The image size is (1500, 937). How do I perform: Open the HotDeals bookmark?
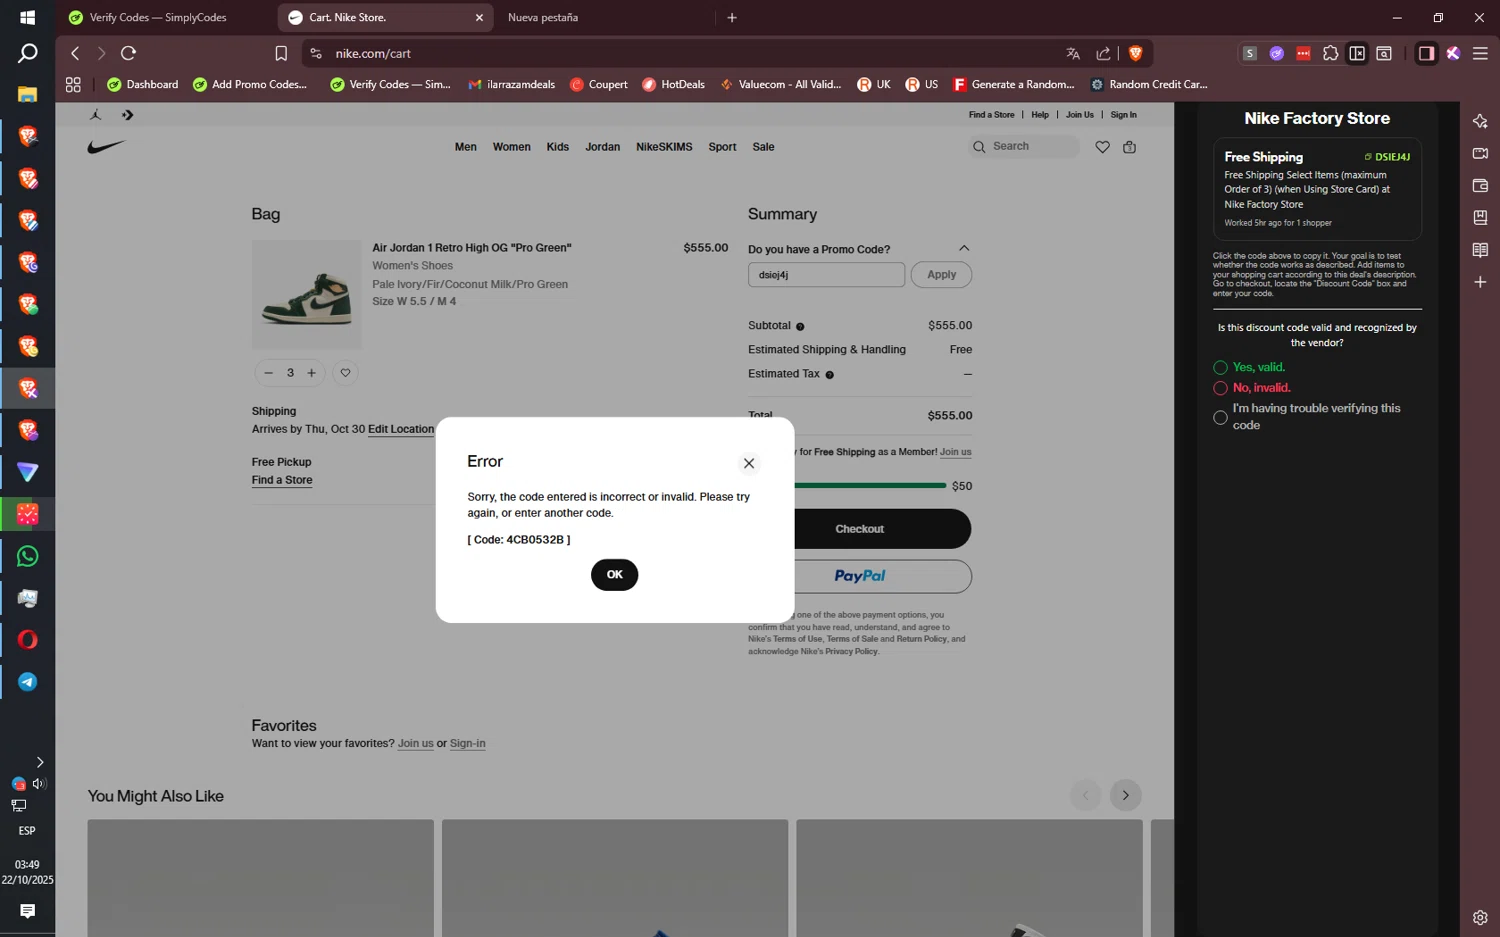pos(673,84)
